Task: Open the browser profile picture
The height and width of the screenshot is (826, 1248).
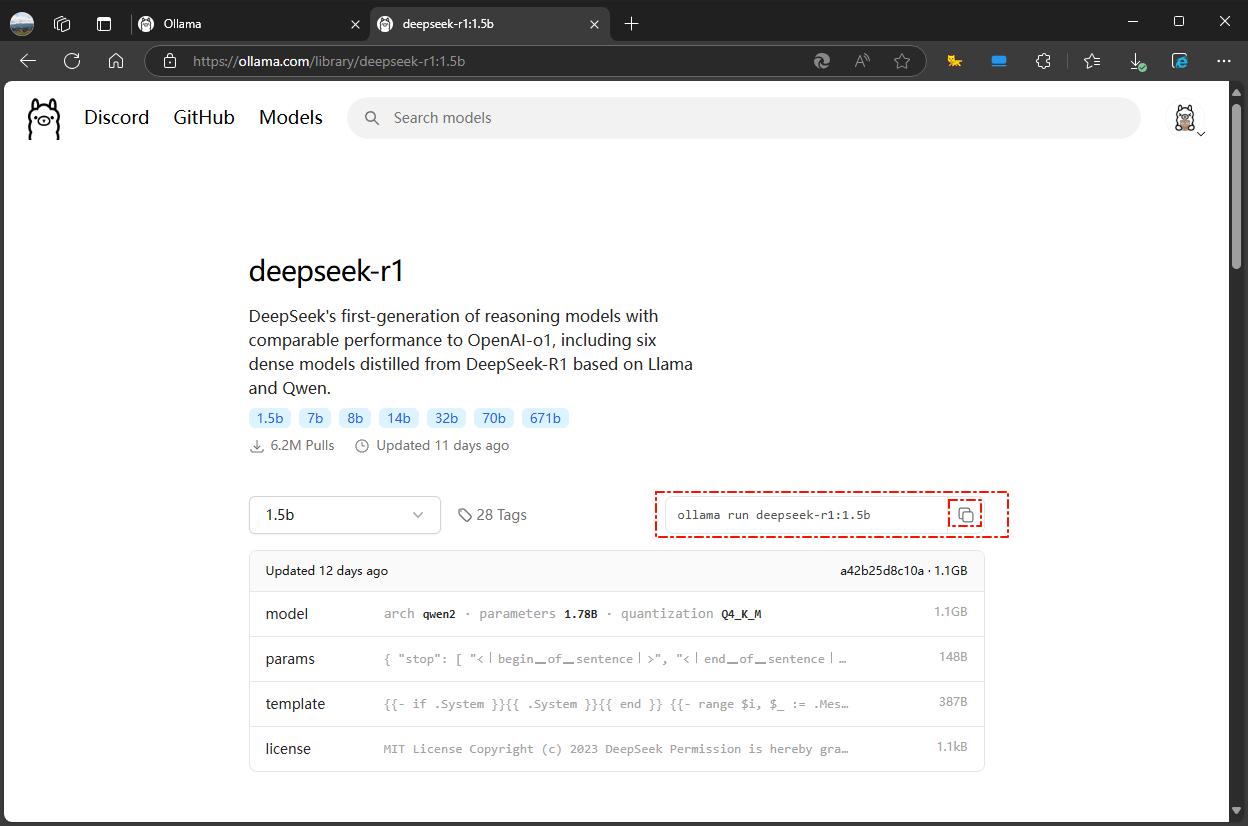Action: (22, 23)
